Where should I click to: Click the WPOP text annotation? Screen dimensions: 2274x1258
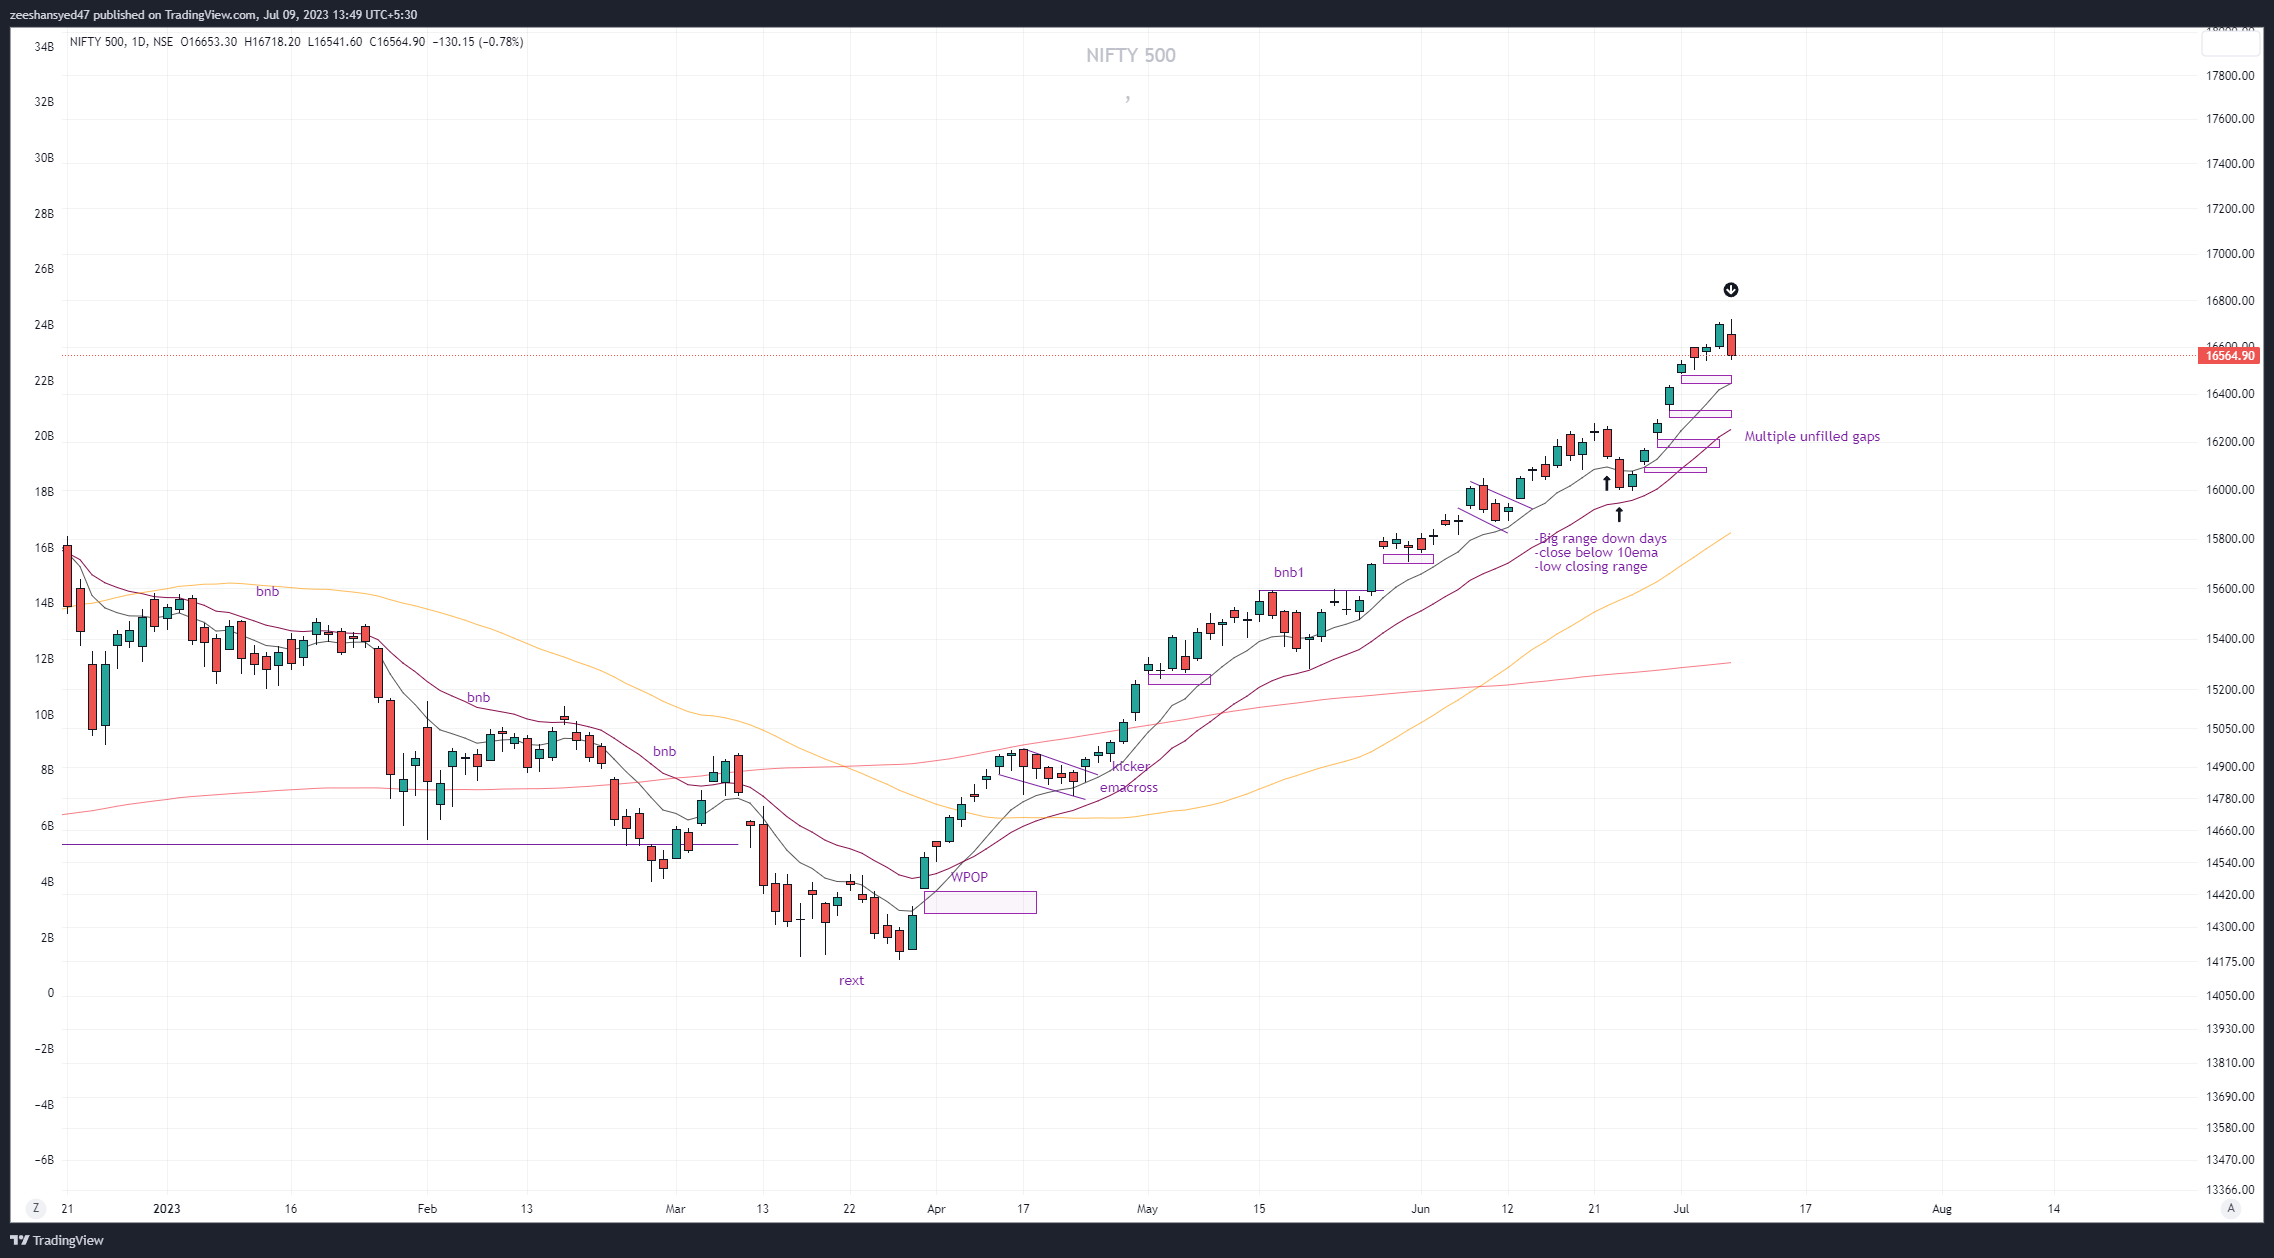[x=969, y=877]
